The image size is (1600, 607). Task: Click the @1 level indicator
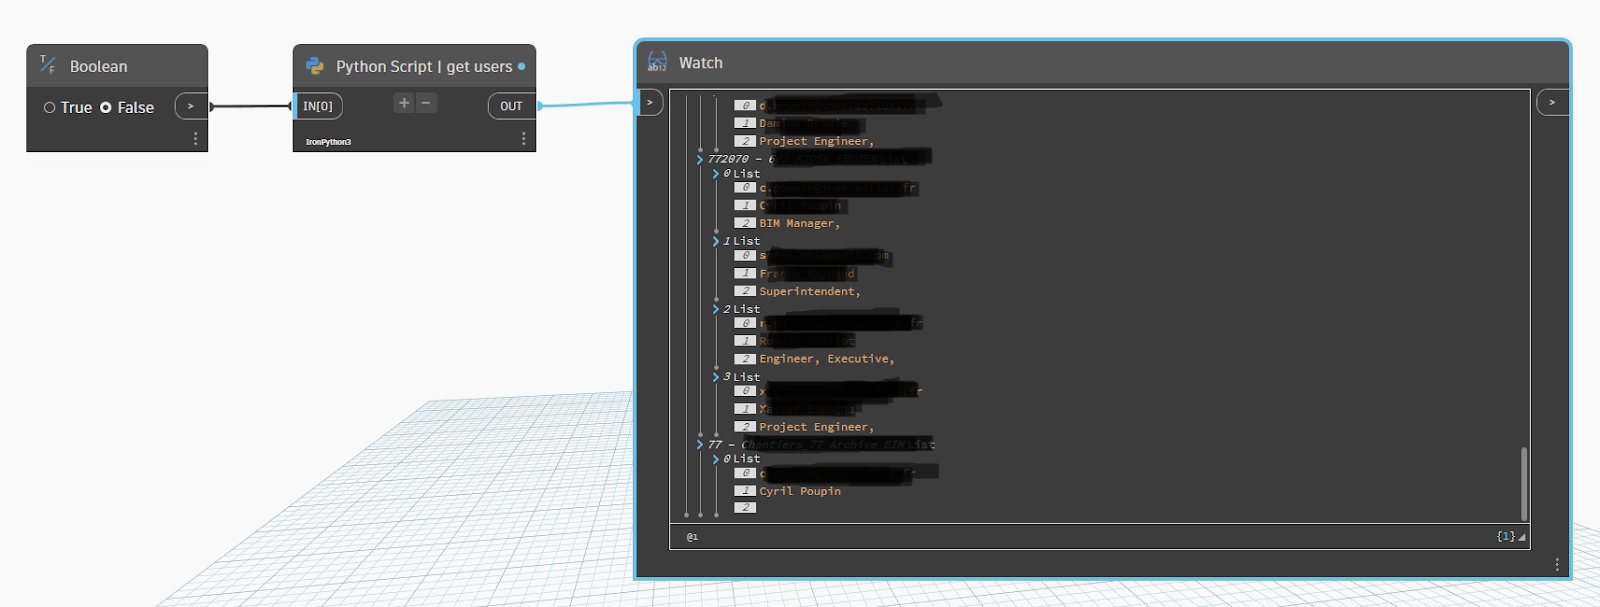click(692, 537)
